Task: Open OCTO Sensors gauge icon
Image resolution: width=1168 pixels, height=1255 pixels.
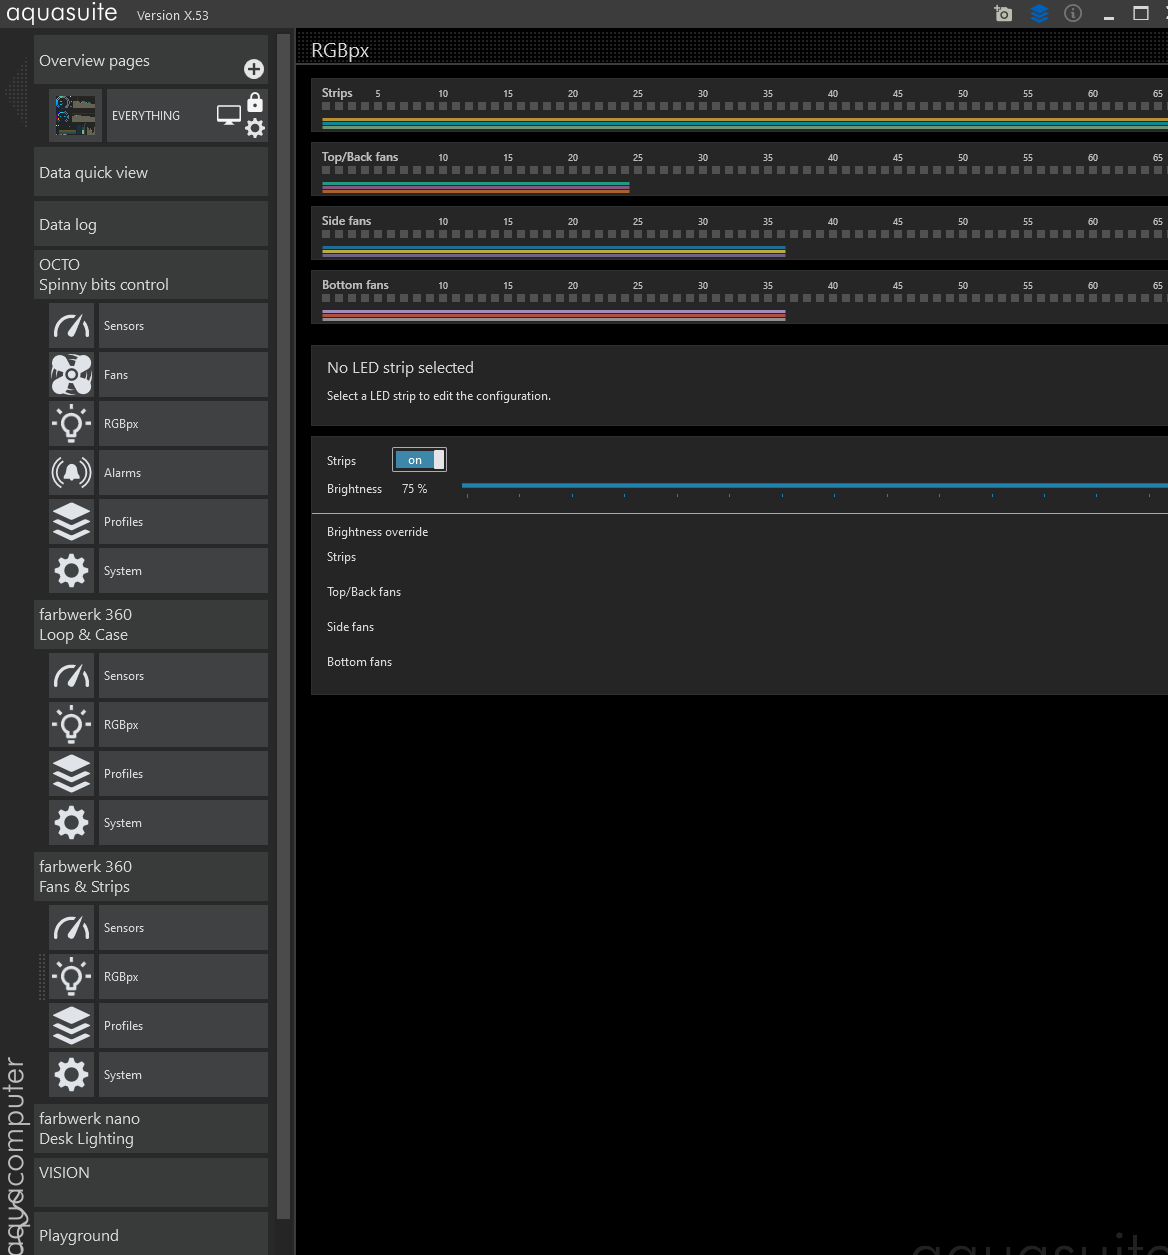Action: (71, 326)
